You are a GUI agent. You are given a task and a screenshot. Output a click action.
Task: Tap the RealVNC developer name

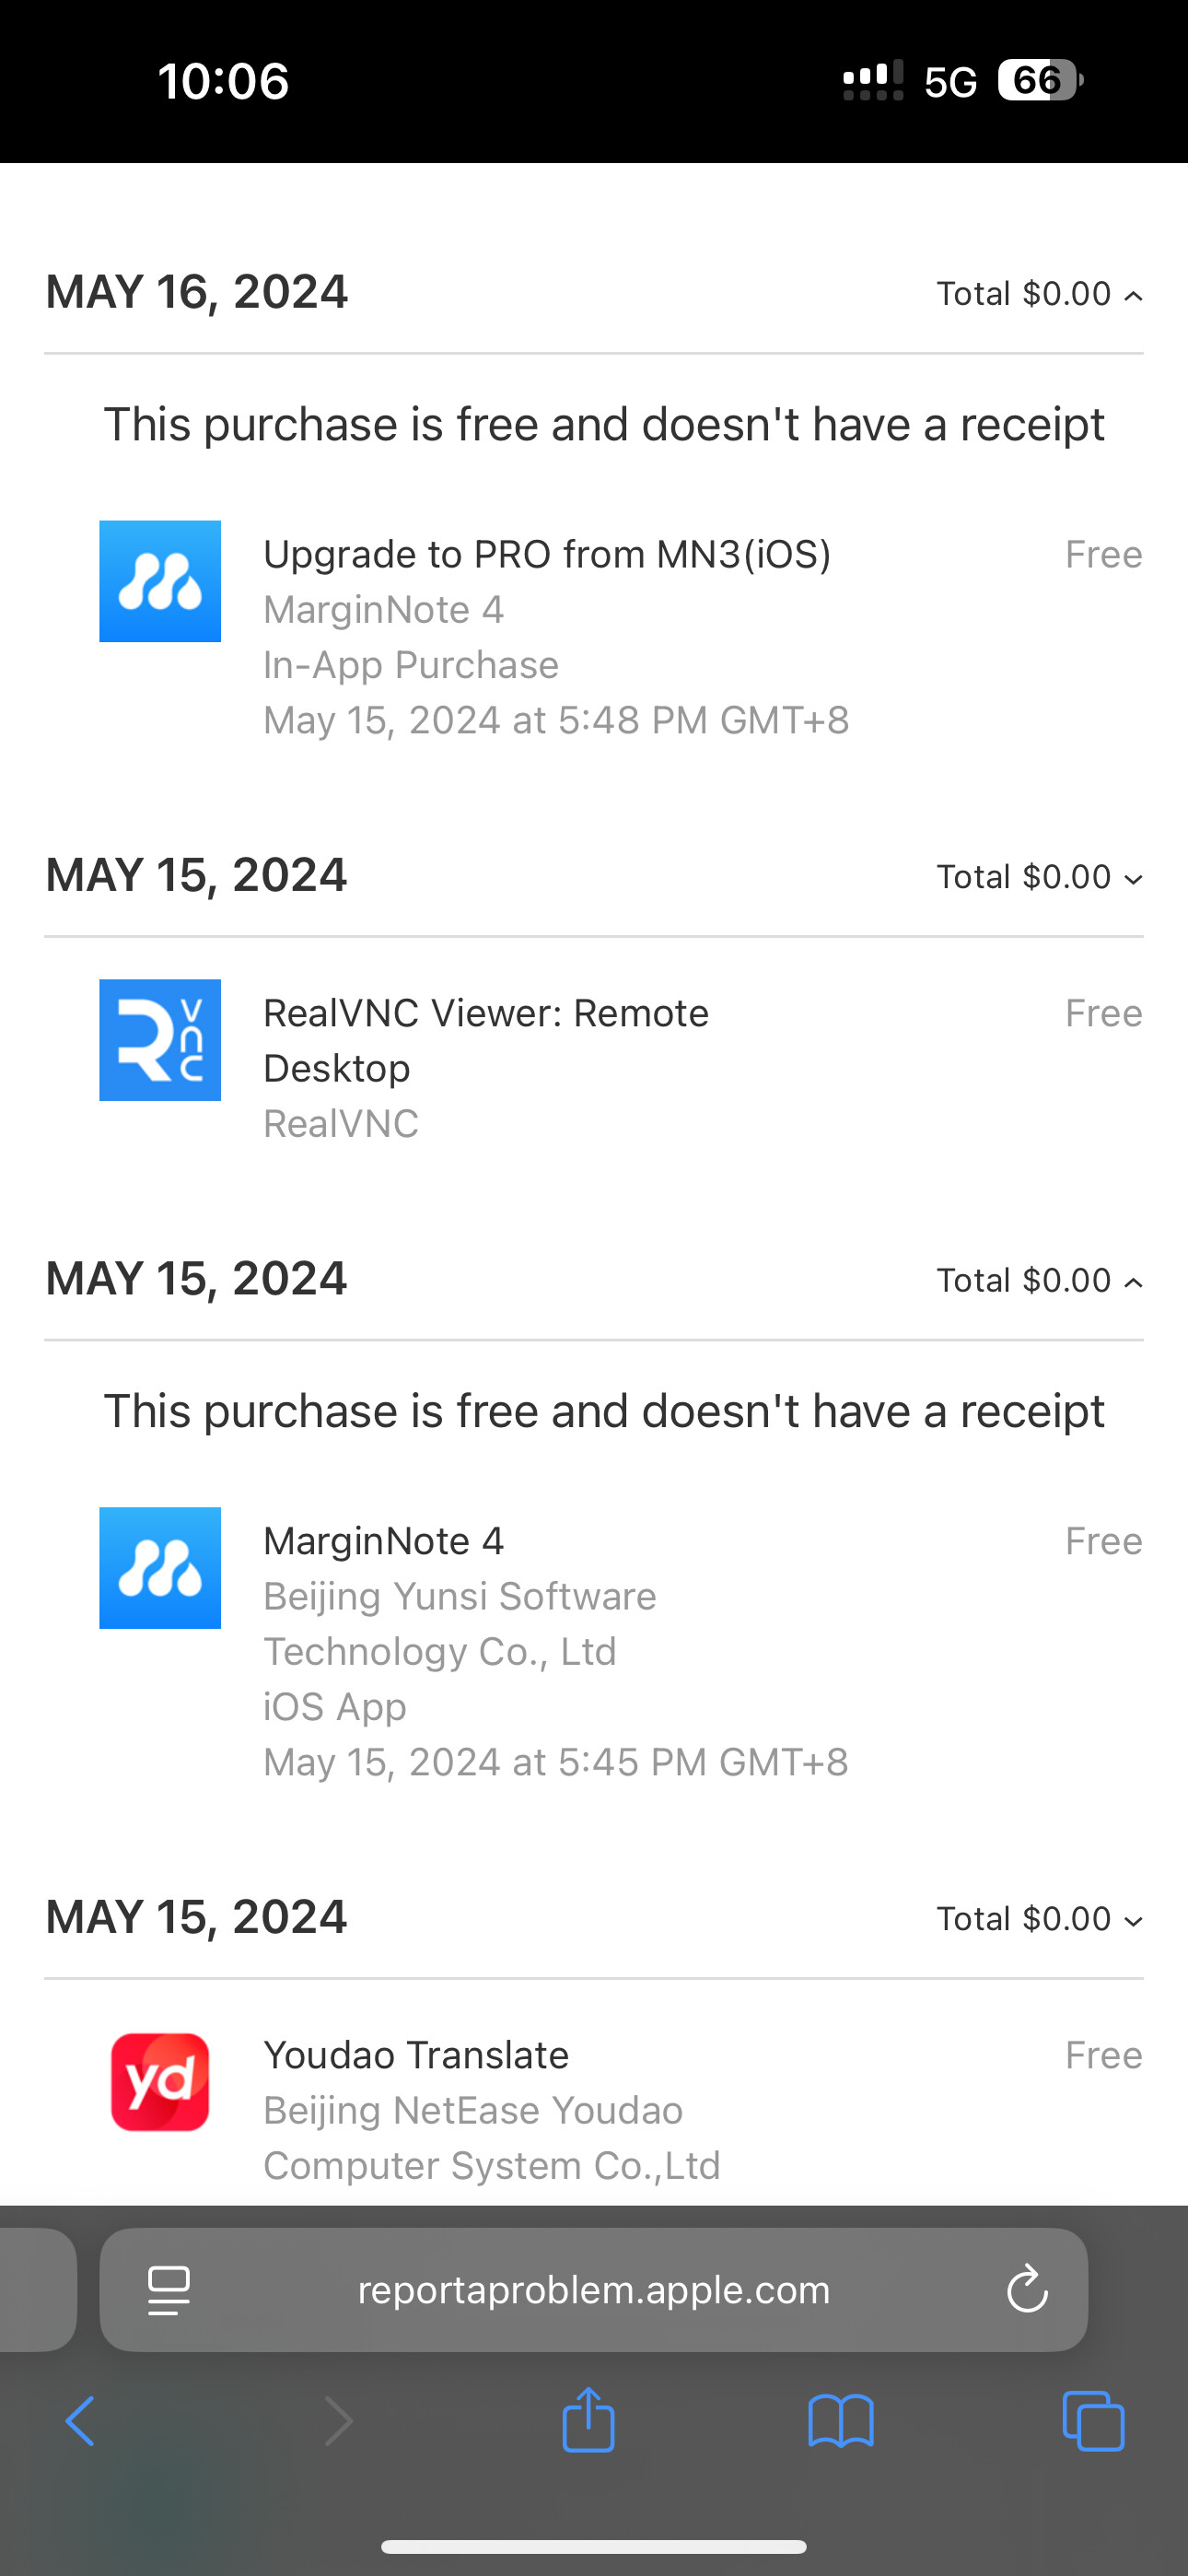[x=341, y=1123]
